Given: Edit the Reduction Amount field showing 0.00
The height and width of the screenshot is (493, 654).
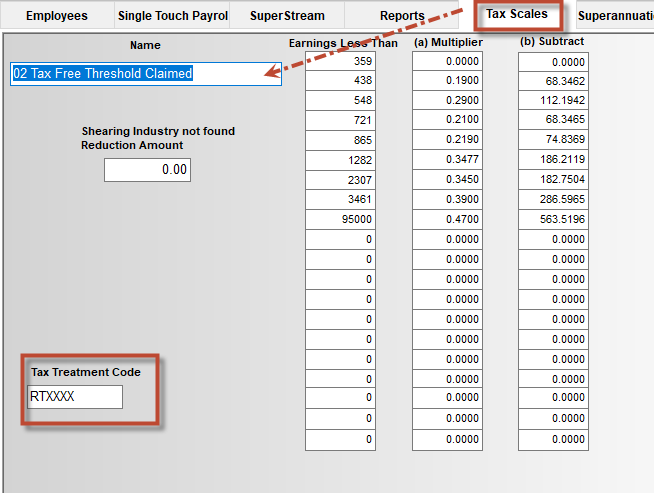Looking at the screenshot, I should pos(147,170).
